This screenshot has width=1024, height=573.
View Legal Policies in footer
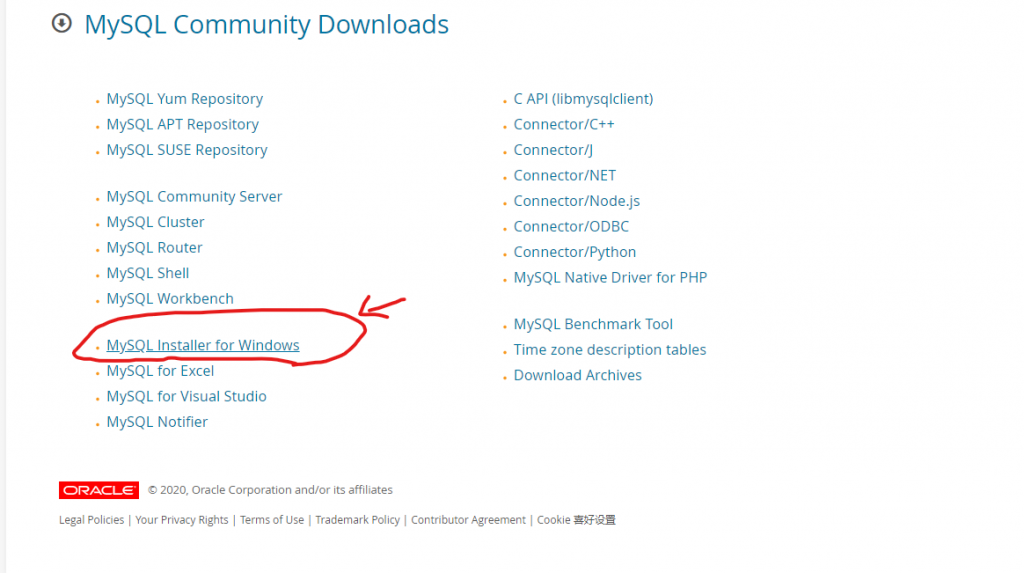(91, 520)
